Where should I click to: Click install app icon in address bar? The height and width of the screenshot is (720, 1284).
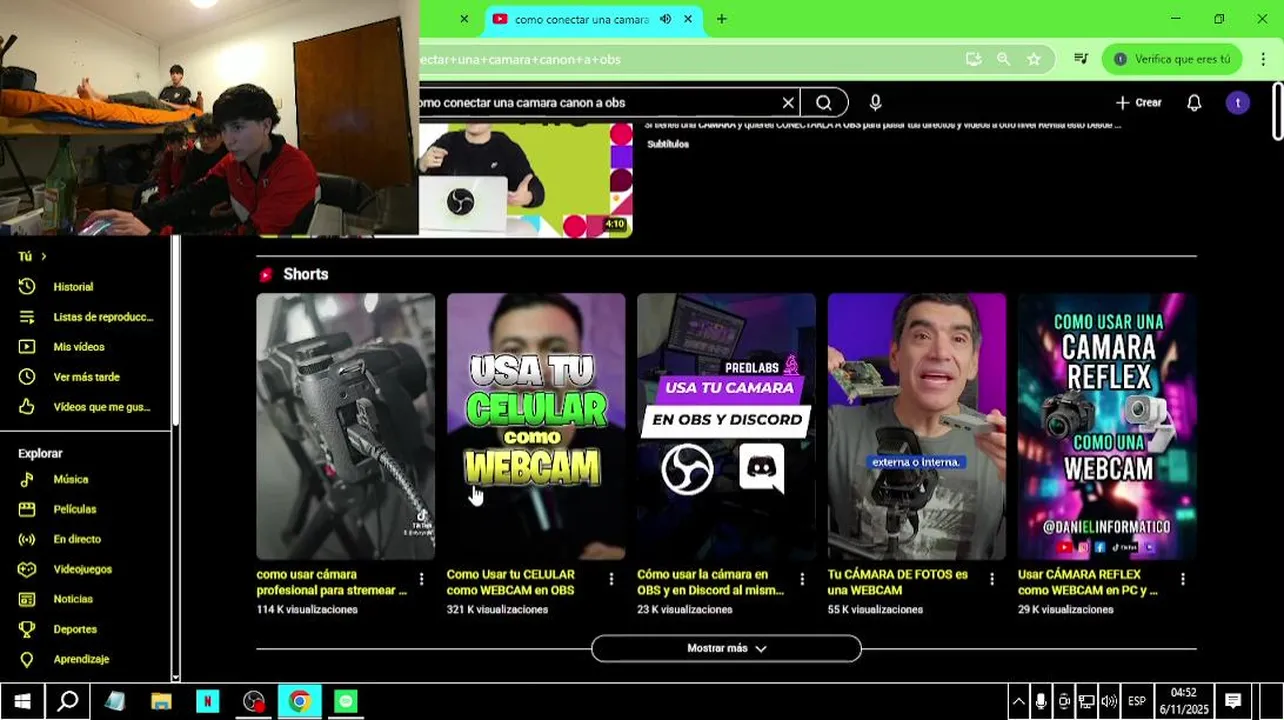(974, 59)
